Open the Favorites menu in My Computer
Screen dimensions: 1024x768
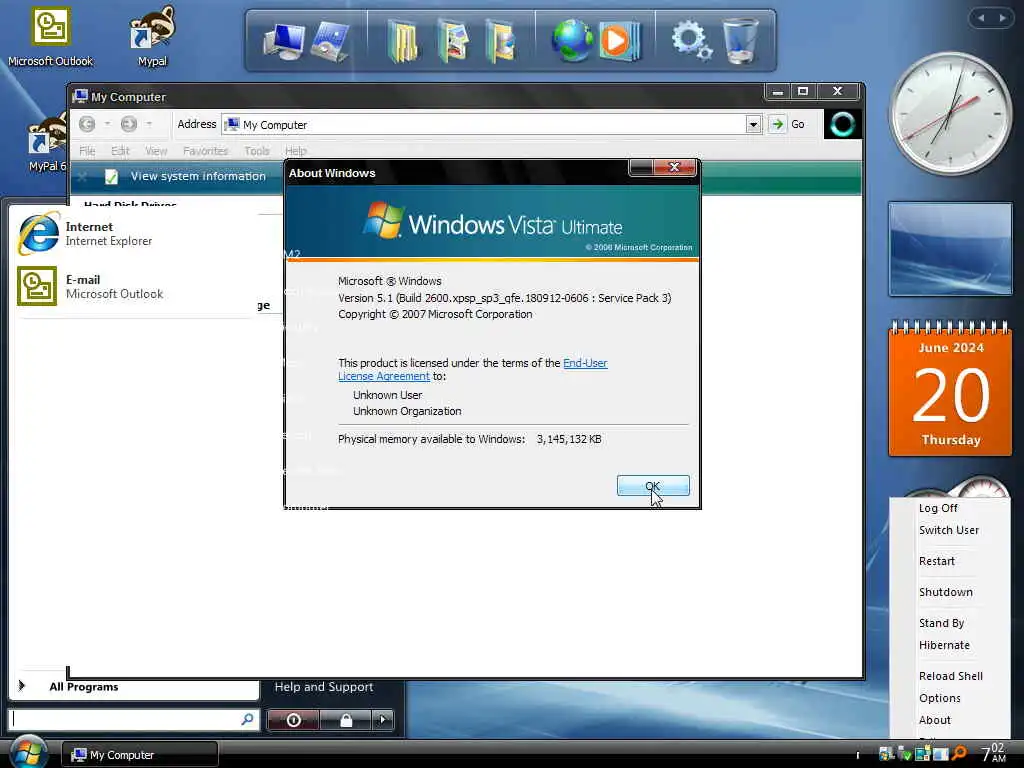click(205, 151)
